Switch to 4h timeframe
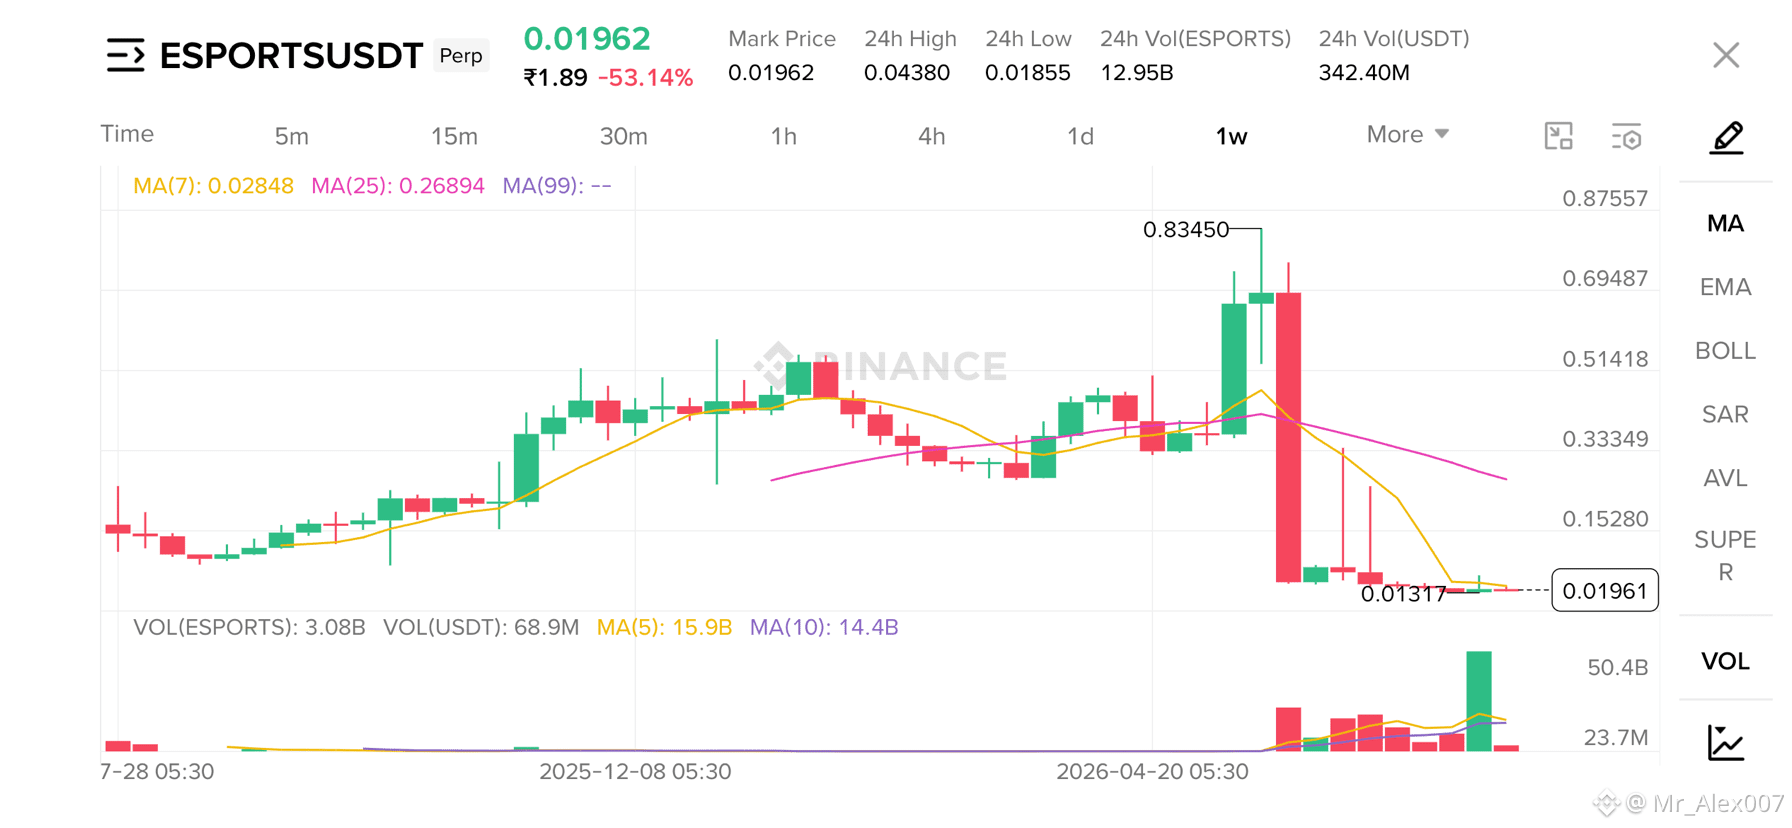The width and height of the screenshot is (1792, 828). tap(931, 136)
